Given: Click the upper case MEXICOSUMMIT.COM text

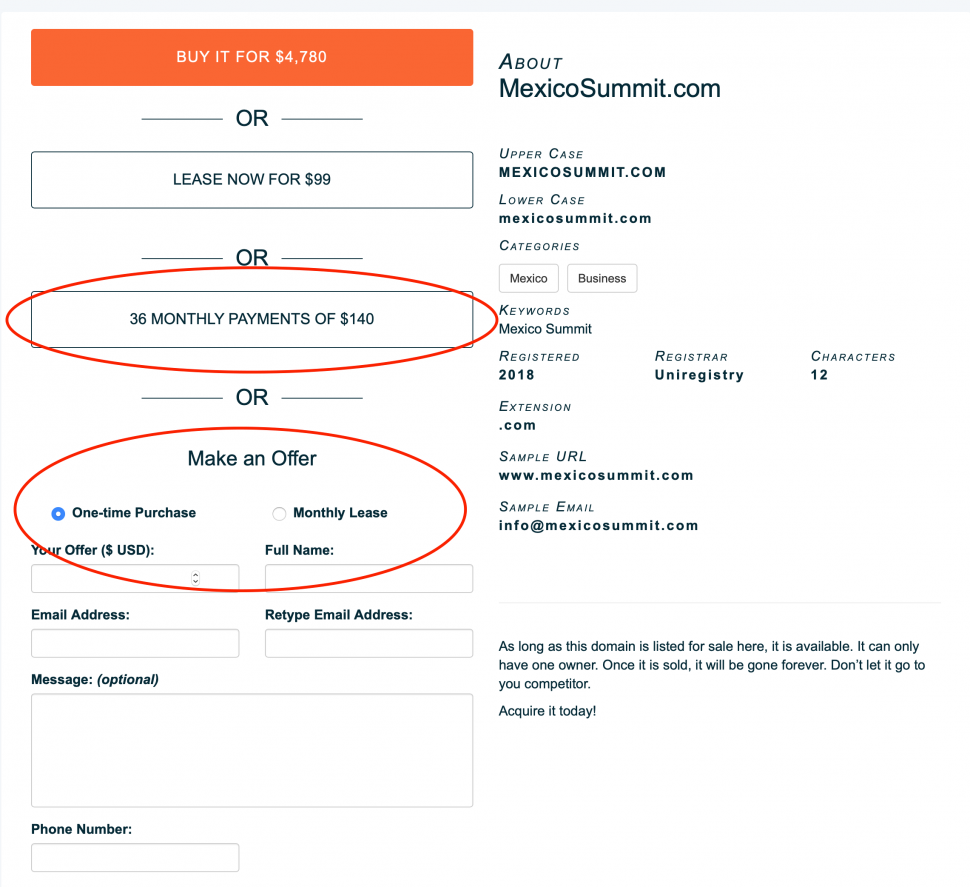Looking at the screenshot, I should [x=582, y=172].
